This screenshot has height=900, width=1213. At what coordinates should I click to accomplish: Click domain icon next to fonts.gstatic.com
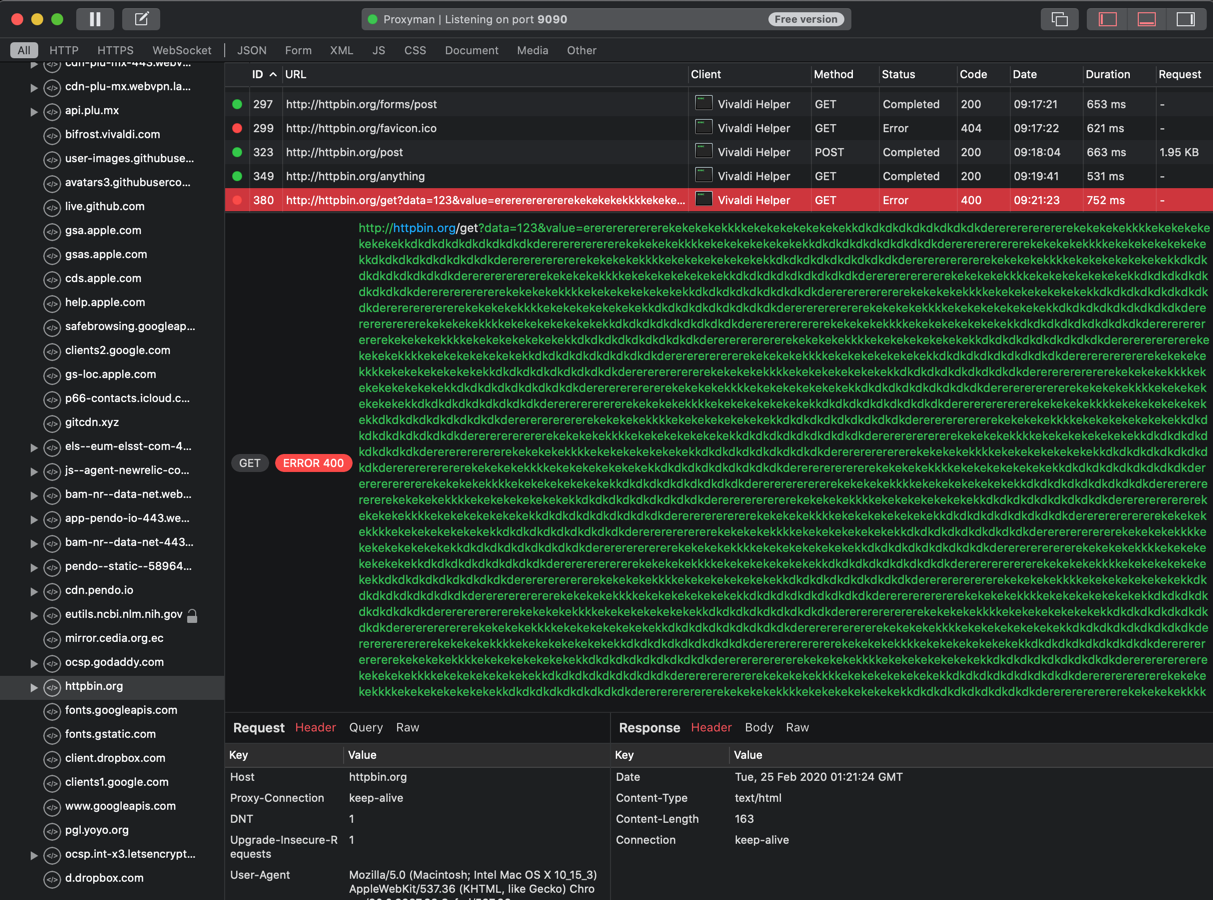[x=52, y=735]
